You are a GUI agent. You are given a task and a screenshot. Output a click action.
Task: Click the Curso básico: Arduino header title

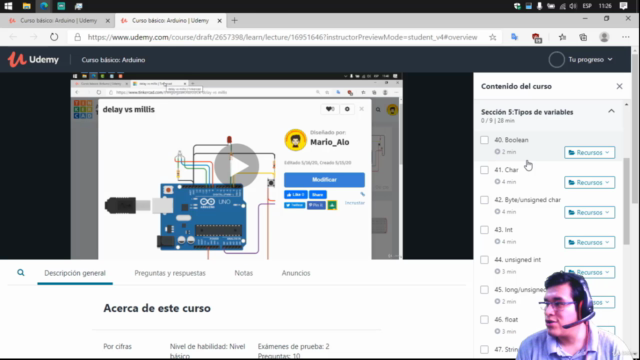(x=113, y=60)
